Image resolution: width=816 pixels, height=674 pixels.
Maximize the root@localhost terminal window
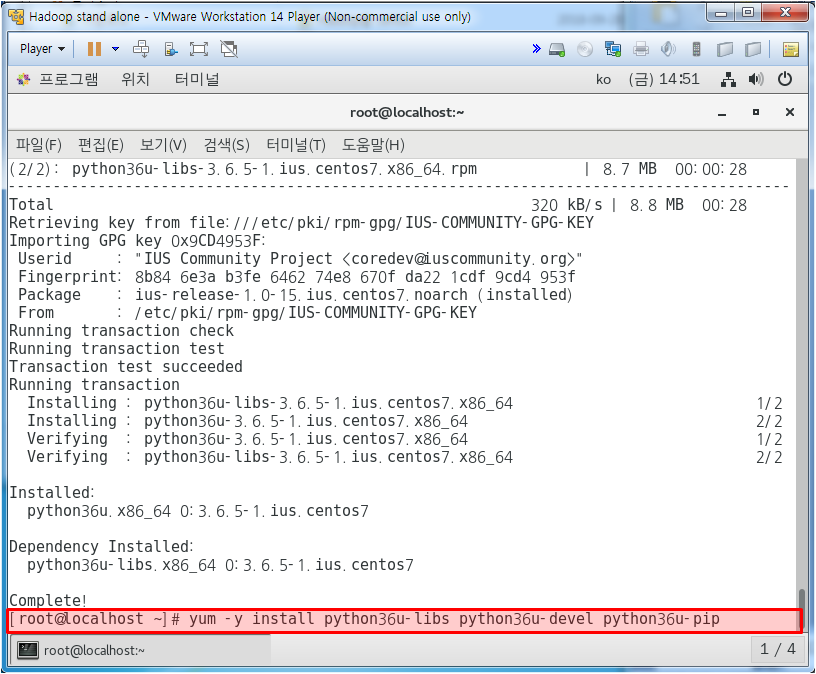[756, 112]
